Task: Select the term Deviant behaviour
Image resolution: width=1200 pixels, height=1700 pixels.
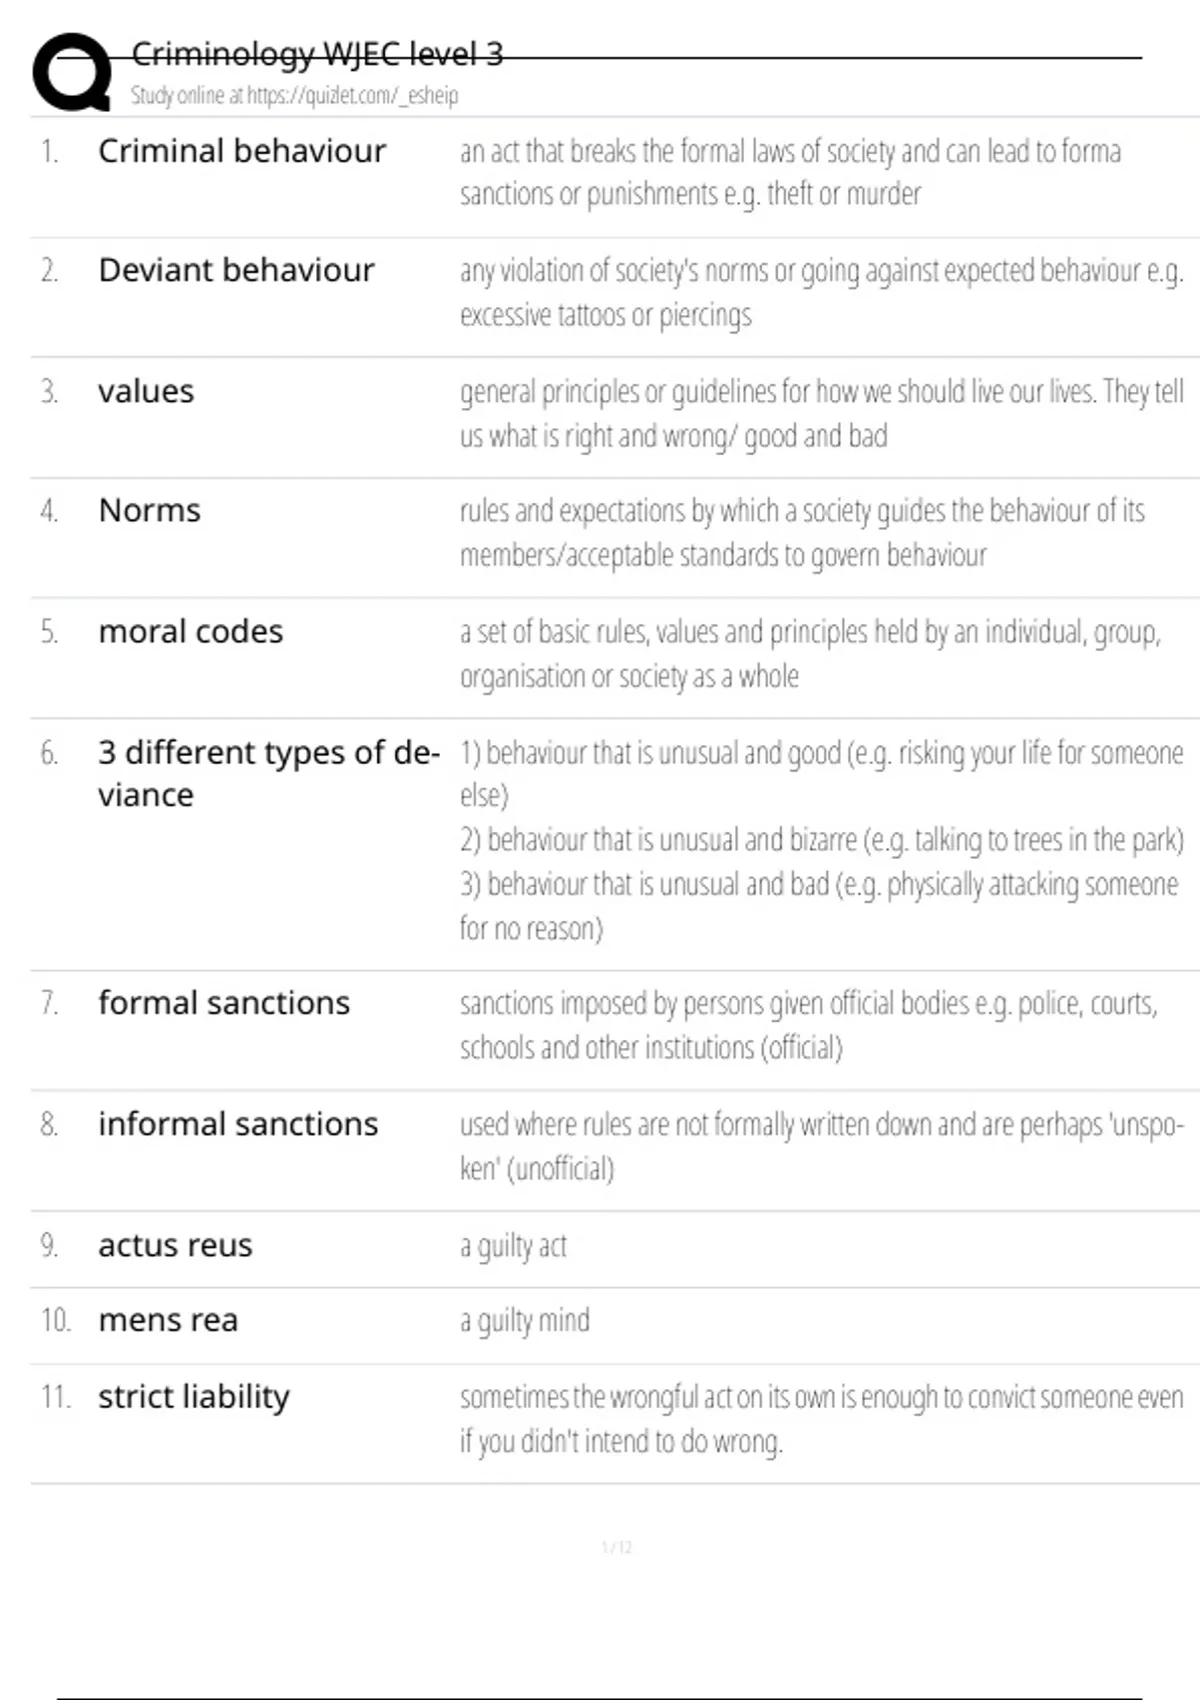Action: 236,270
